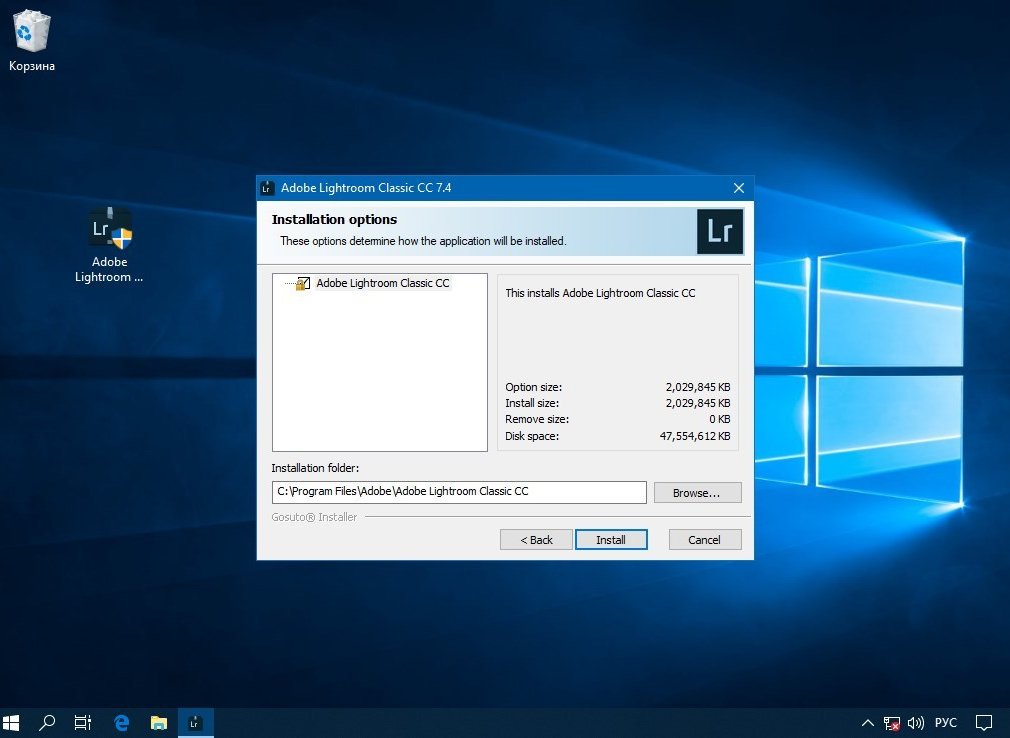Click the installer subtitle about installation options
1010x738 pixels.
(x=423, y=241)
